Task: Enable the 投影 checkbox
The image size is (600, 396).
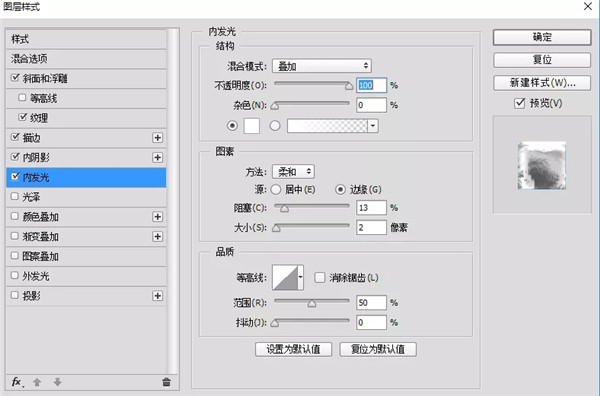Action: (15, 295)
